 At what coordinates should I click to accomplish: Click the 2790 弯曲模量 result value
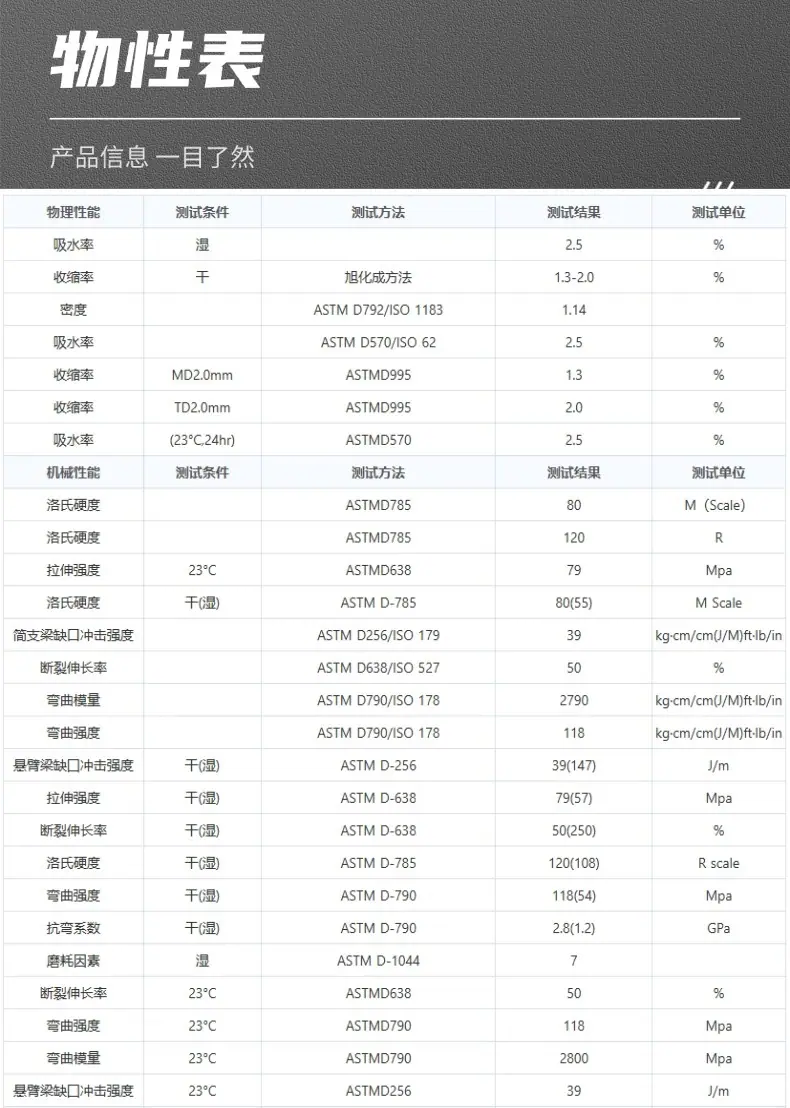coord(574,700)
